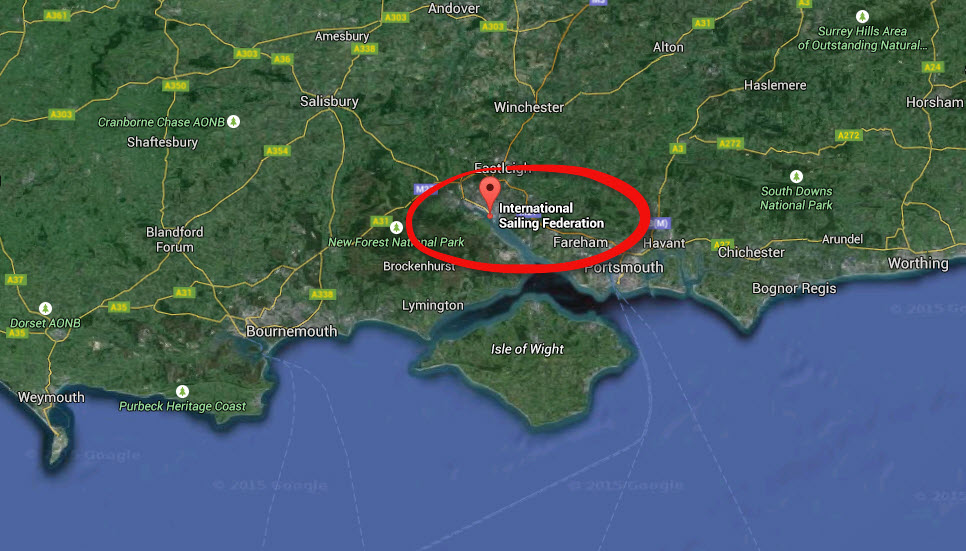Select the Portsmouth city label
This screenshot has height=551, width=966.
coord(624,267)
